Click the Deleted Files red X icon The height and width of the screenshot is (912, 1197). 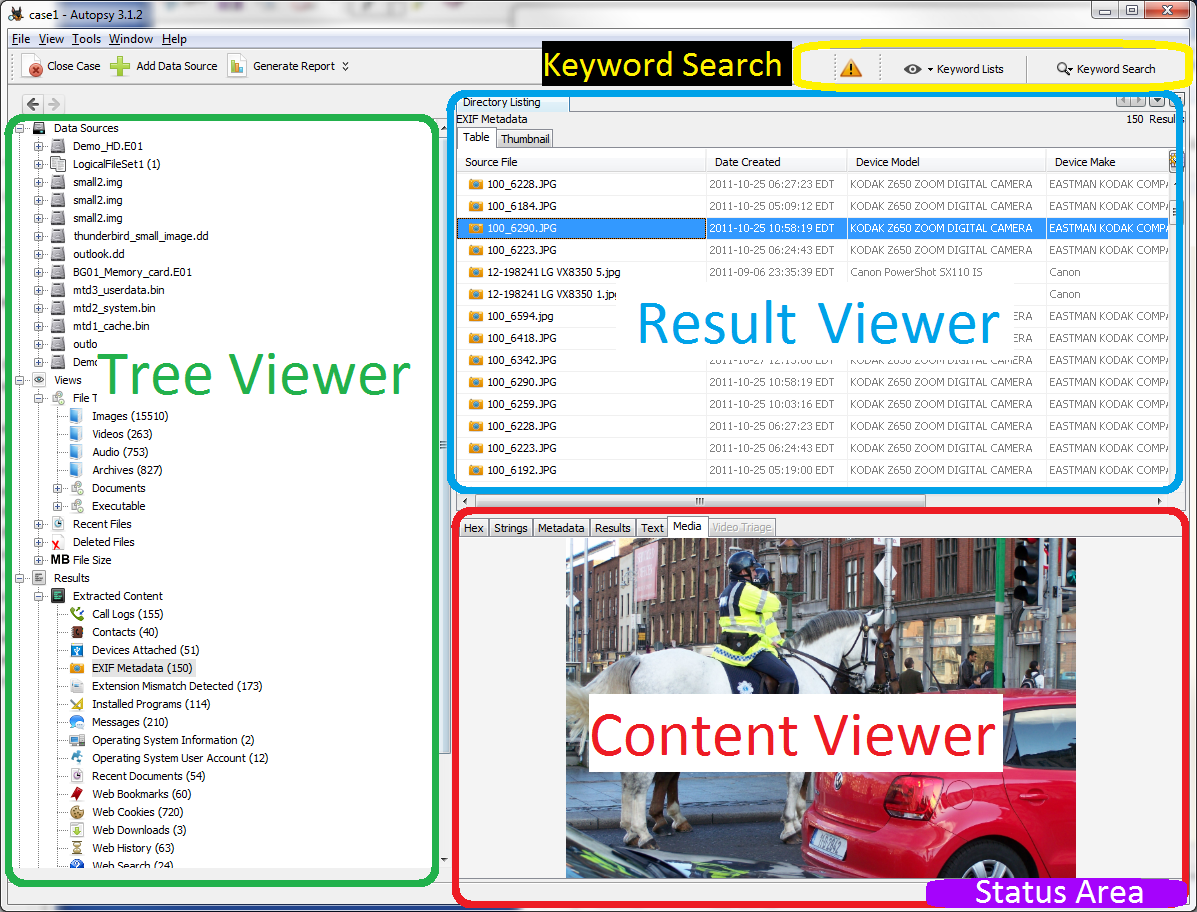click(57, 543)
